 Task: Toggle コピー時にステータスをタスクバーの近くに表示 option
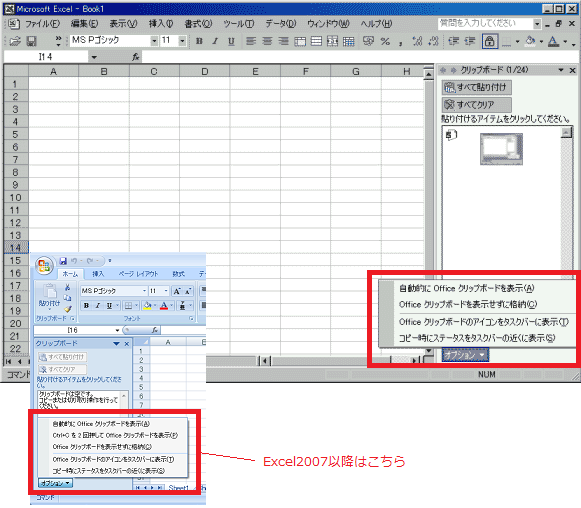click(477, 338)
